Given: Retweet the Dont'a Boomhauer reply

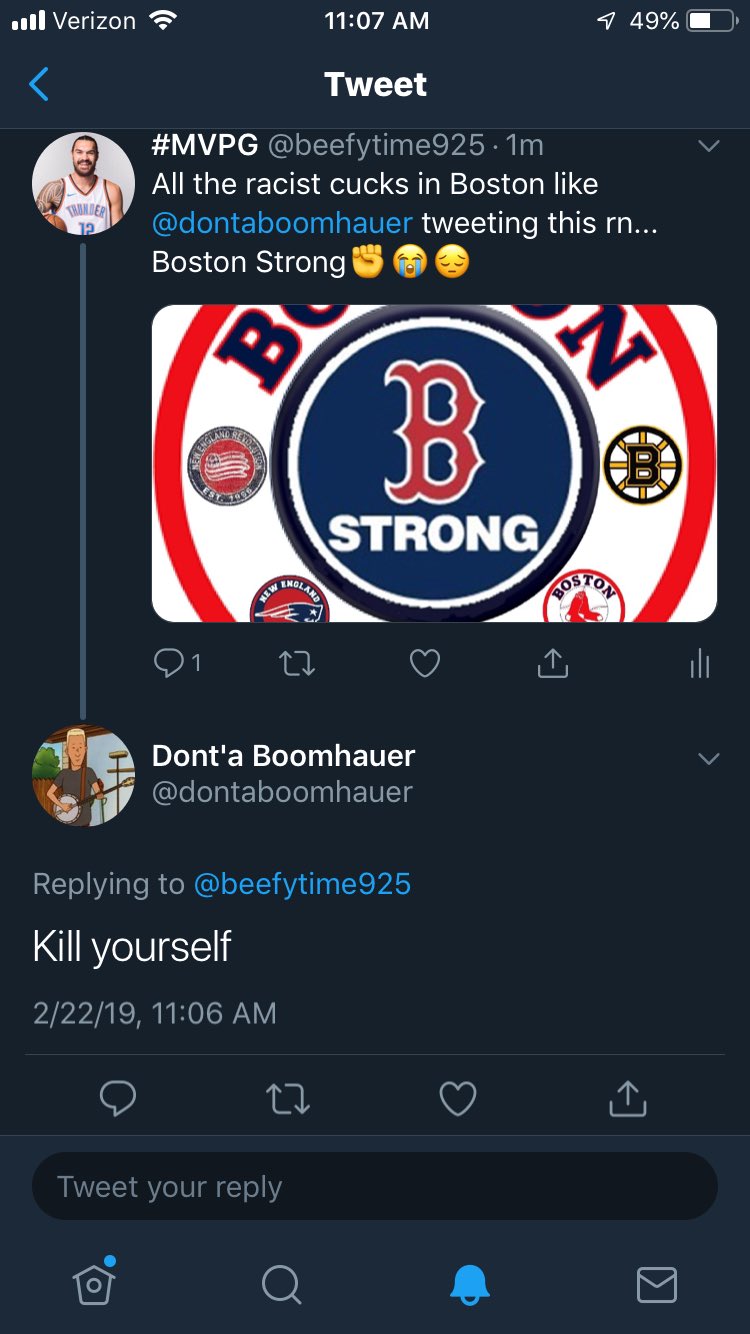Looking at the screenshot, I should pos(288,1099).
